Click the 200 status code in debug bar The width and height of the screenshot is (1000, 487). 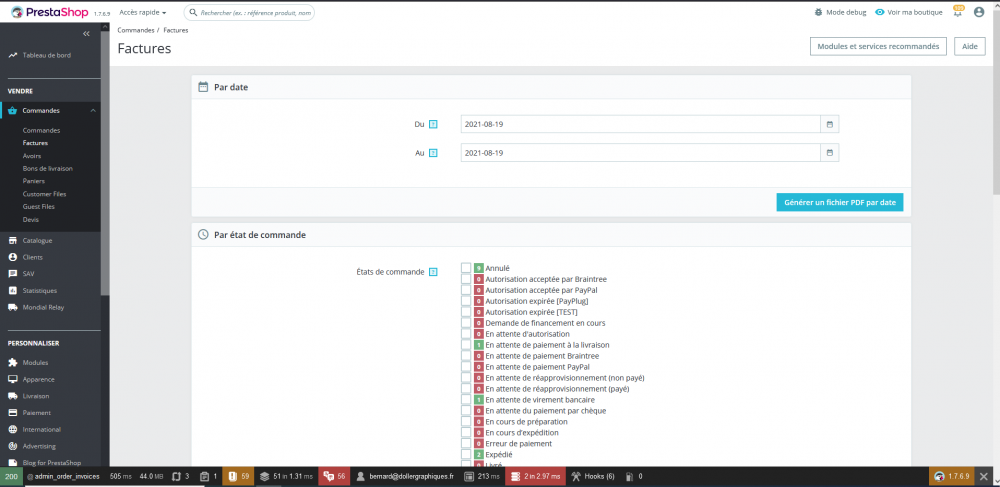(x=11, y=476)
